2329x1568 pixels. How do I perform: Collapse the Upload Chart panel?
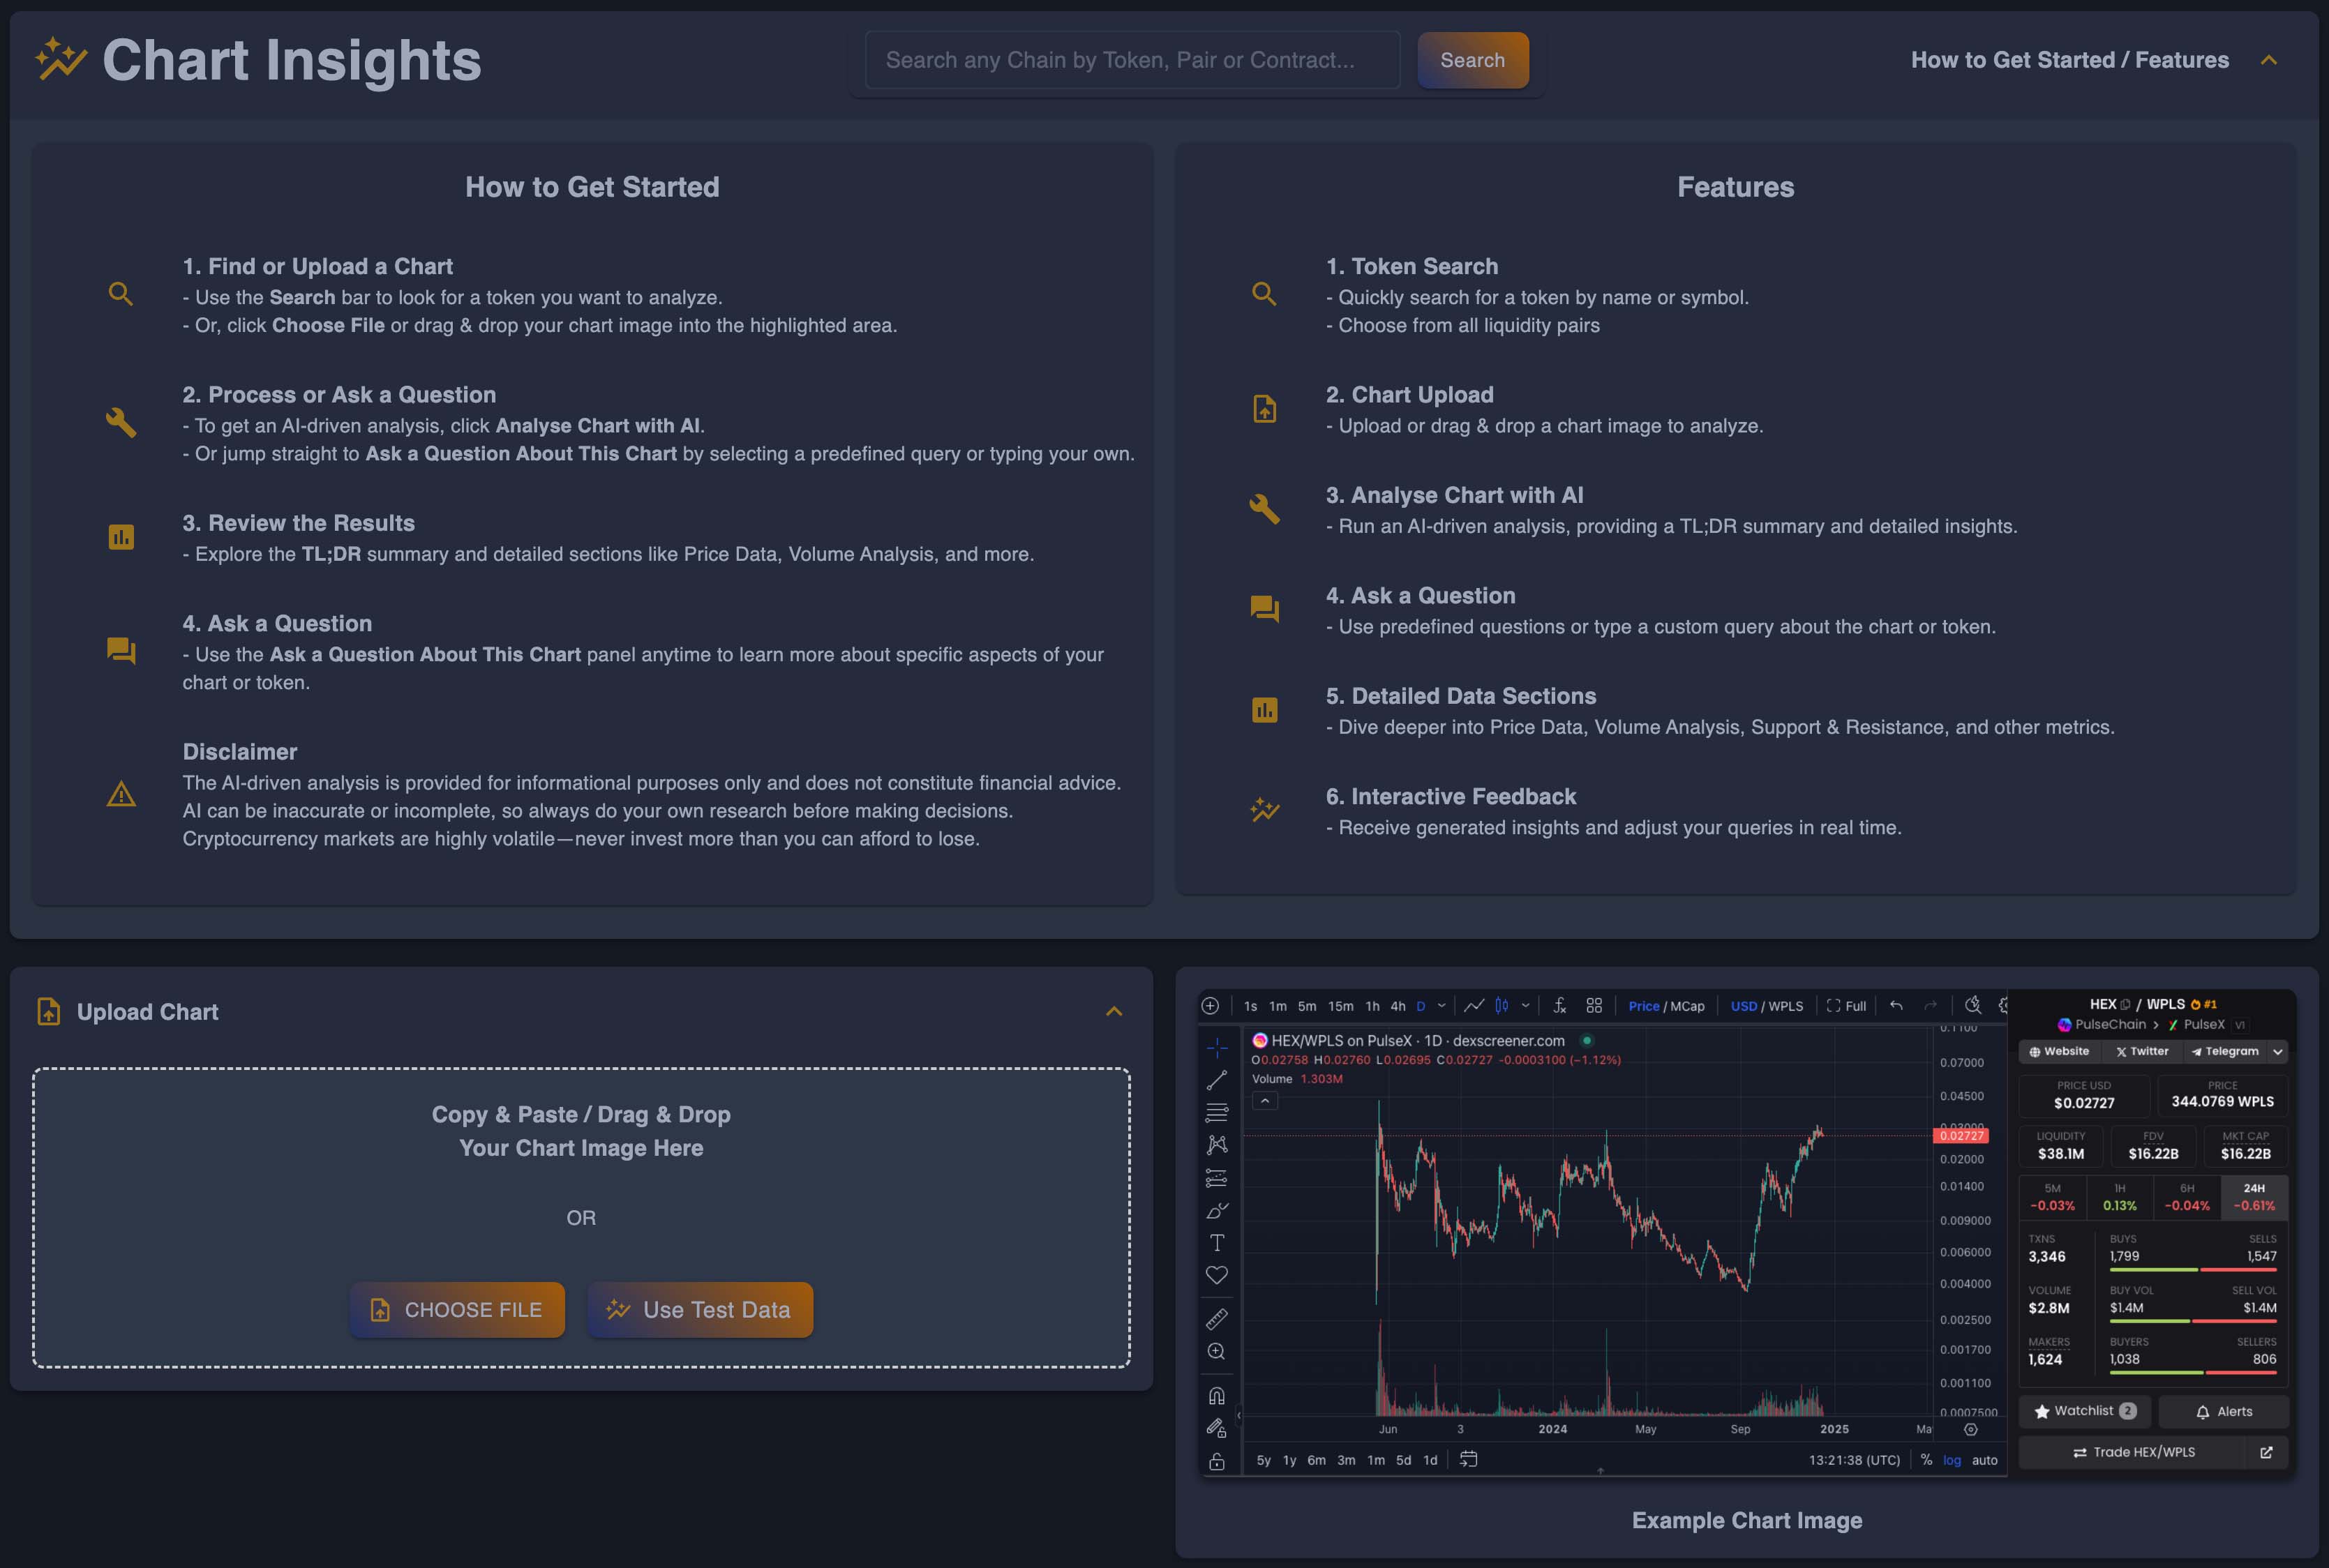coord(1114,1012)
